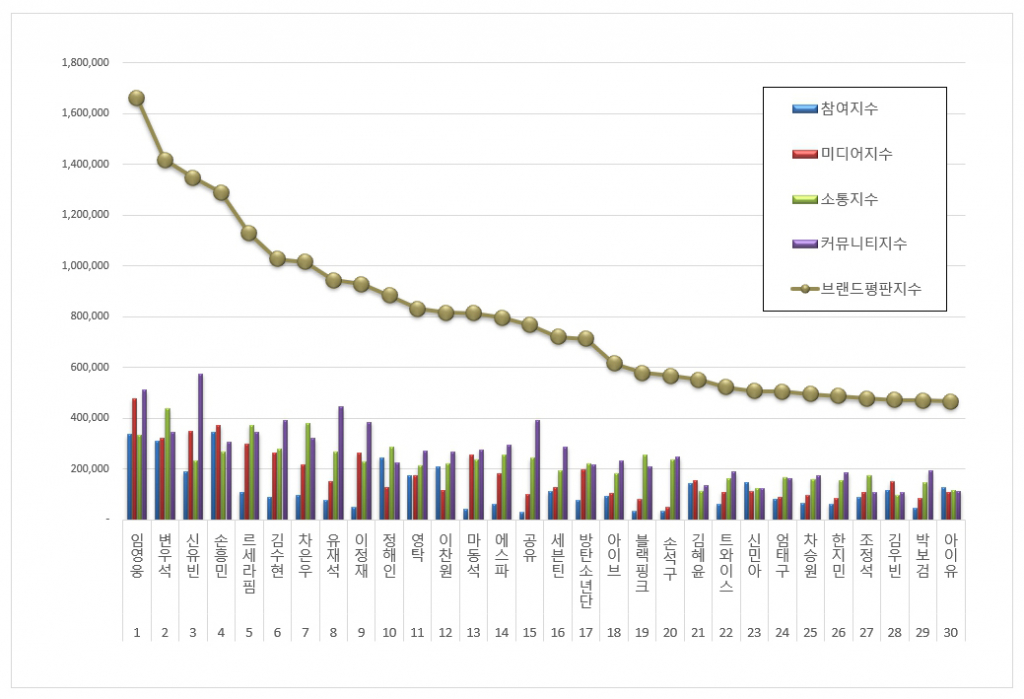Click the tall purple bar for 신유빈
The height and width of the screenshot is (699, 1024).
click(x=200, y=446)
